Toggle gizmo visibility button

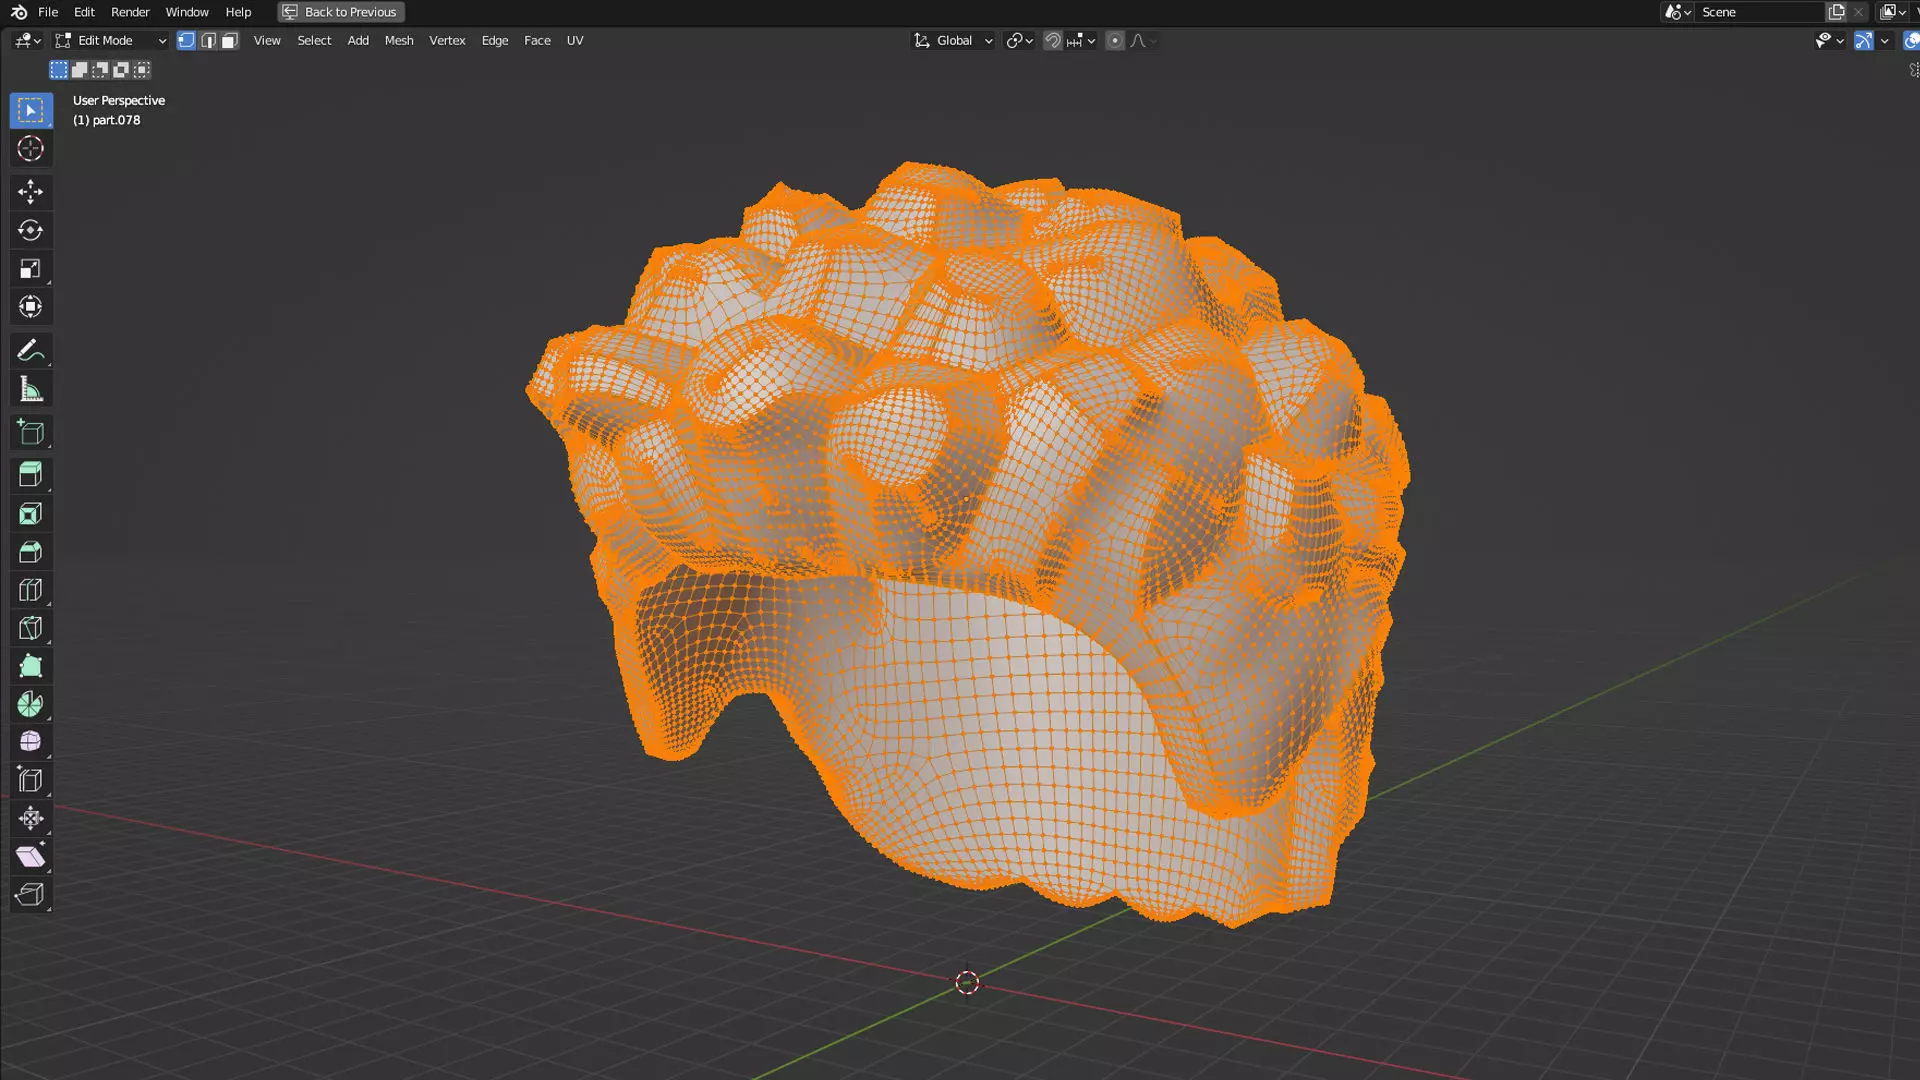coord(1863,41)
